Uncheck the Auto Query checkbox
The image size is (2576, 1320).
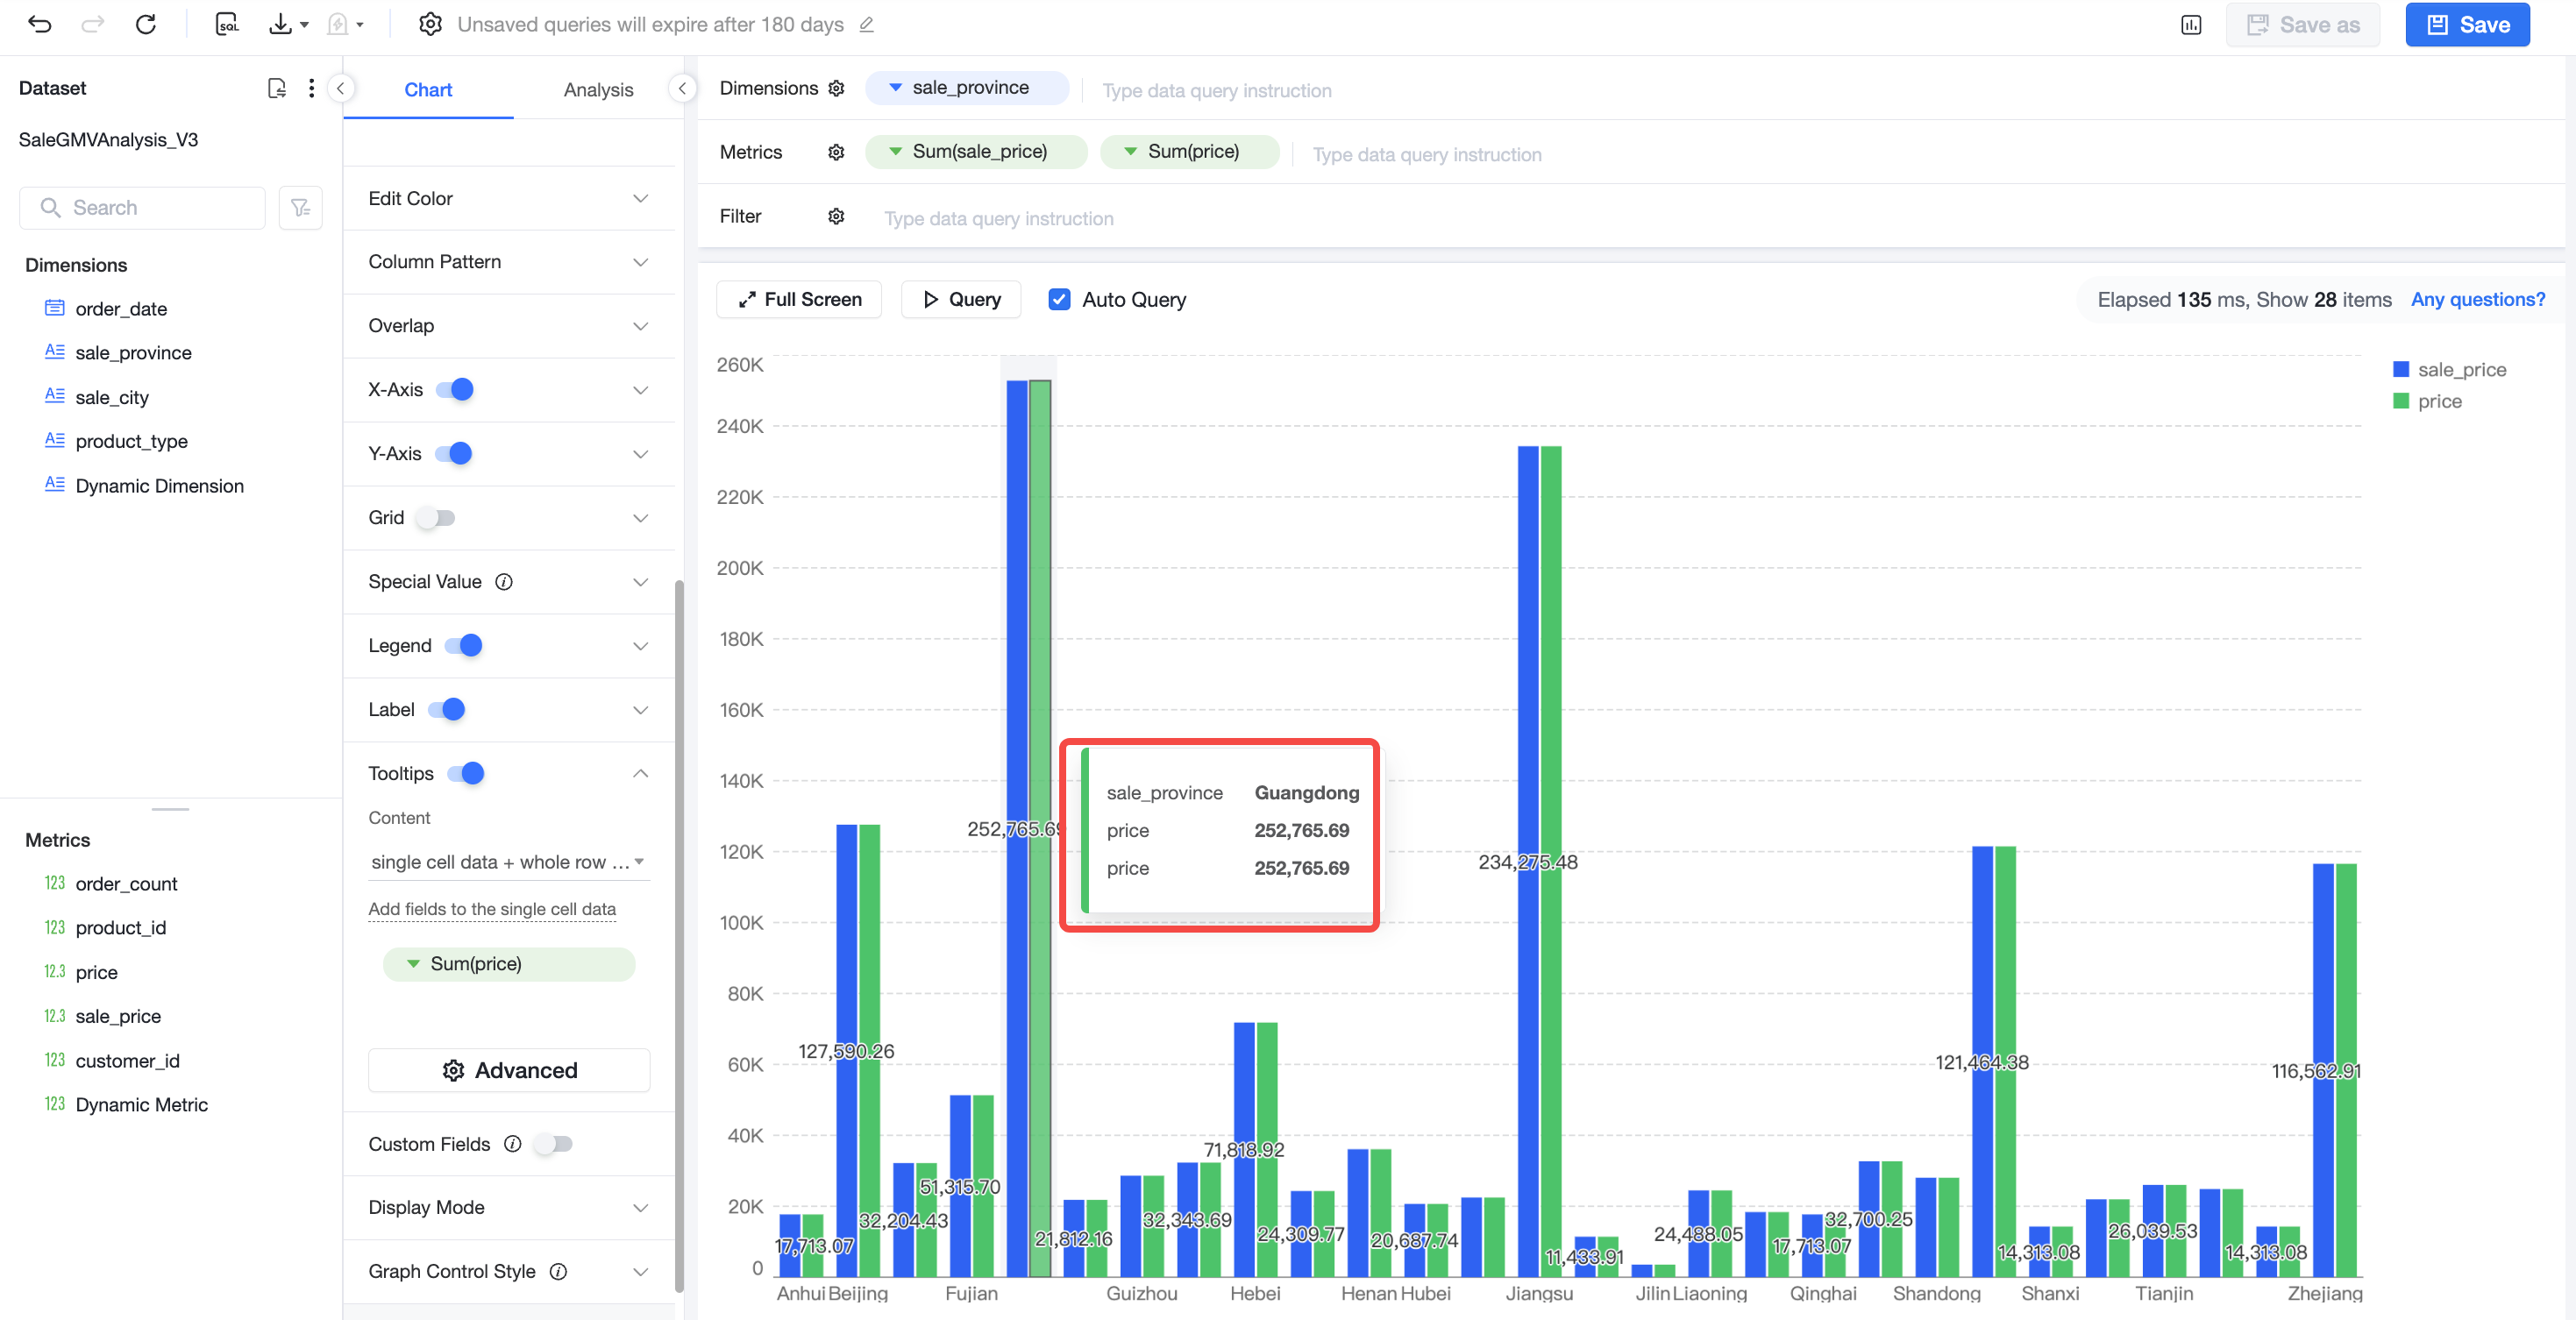click(1059, 299)
